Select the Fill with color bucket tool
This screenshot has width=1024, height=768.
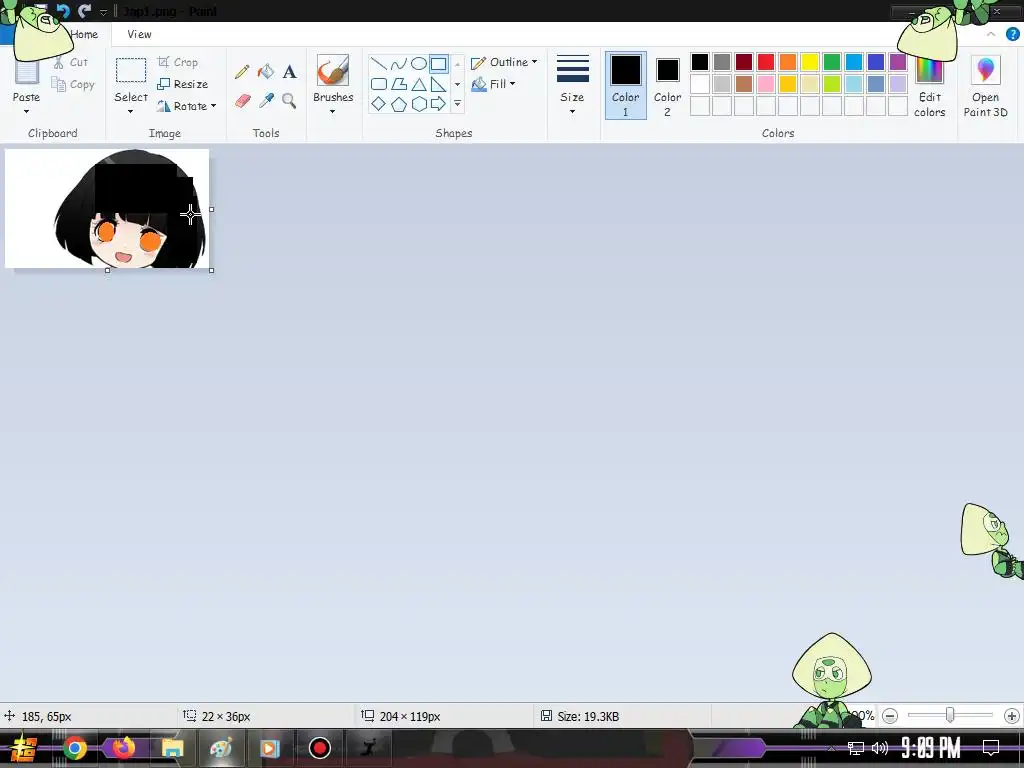point(266,71)
